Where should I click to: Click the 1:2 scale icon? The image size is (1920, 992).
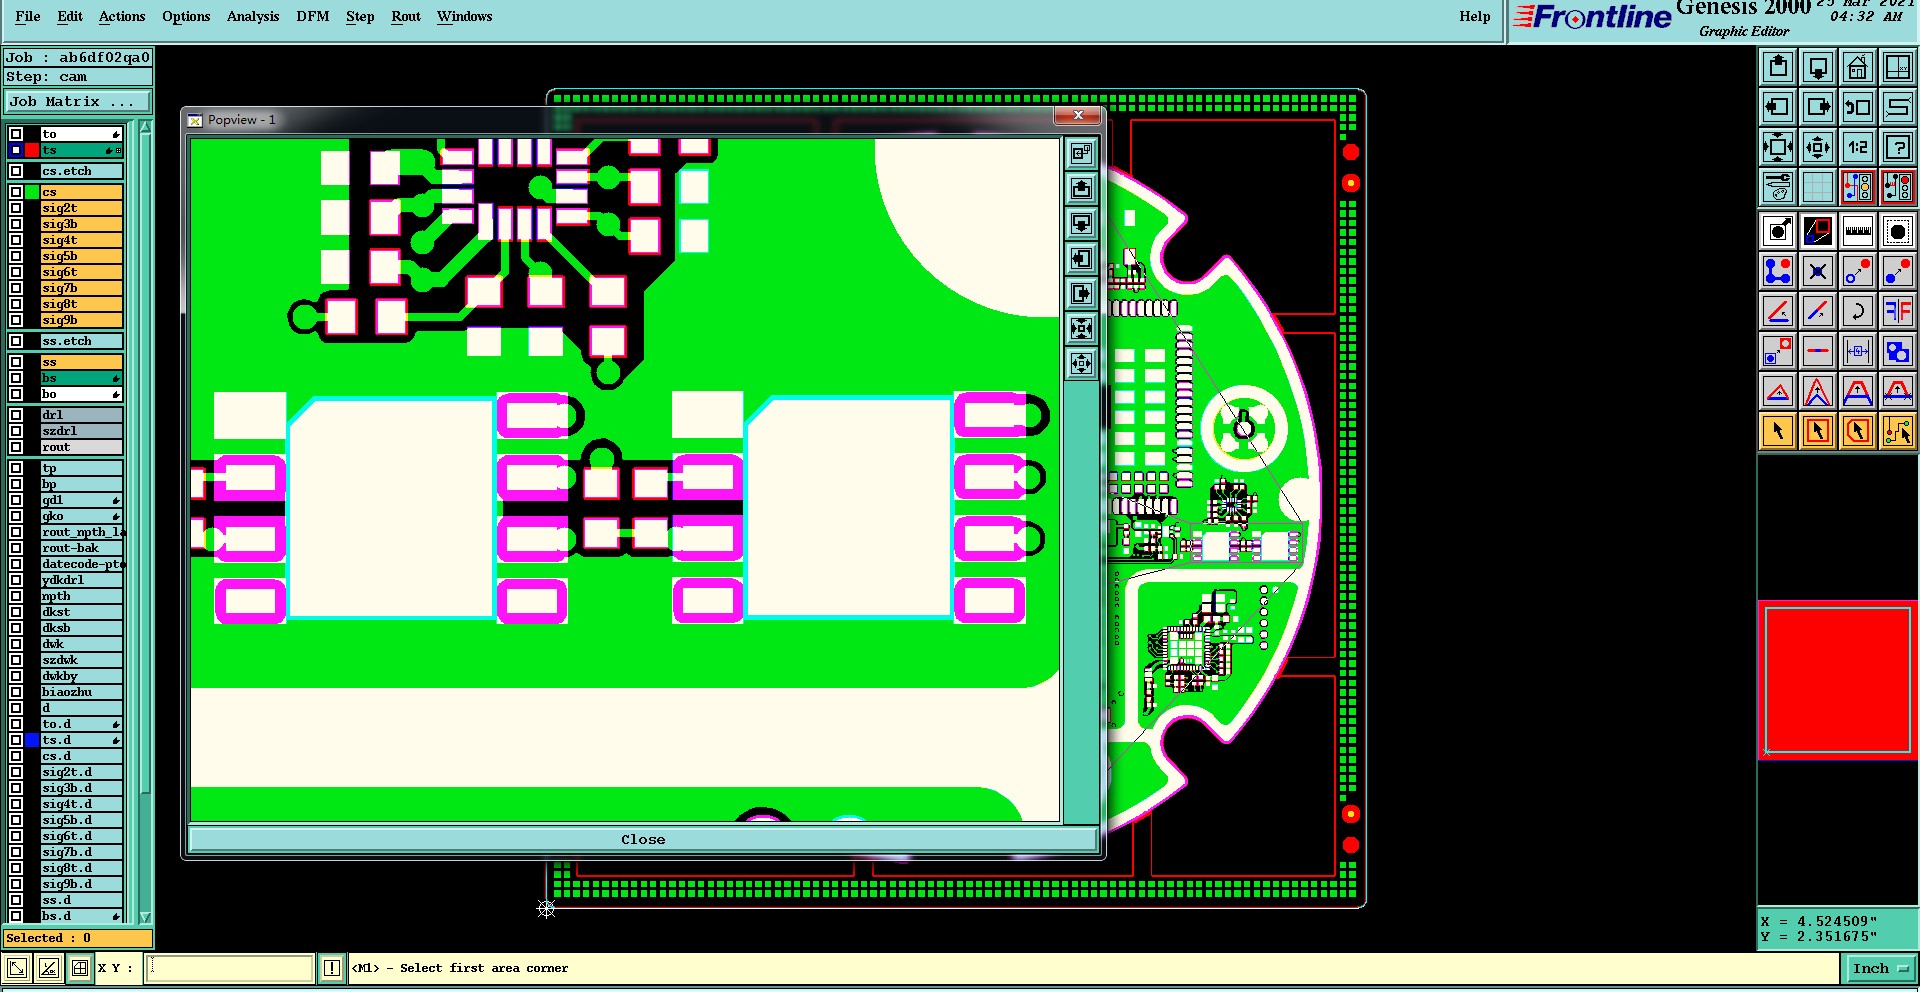click(x=1858, y=147)
